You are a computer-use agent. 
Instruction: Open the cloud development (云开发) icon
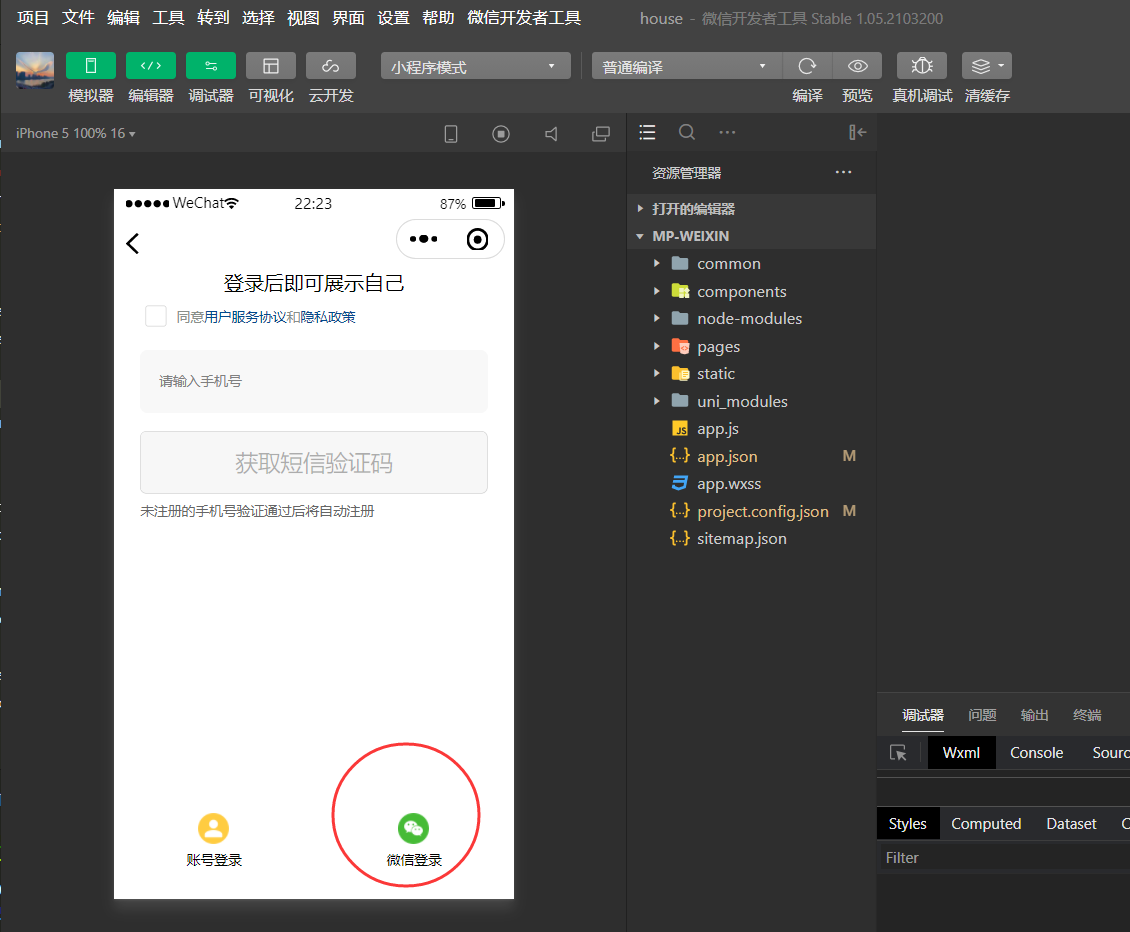click(331, 66)
